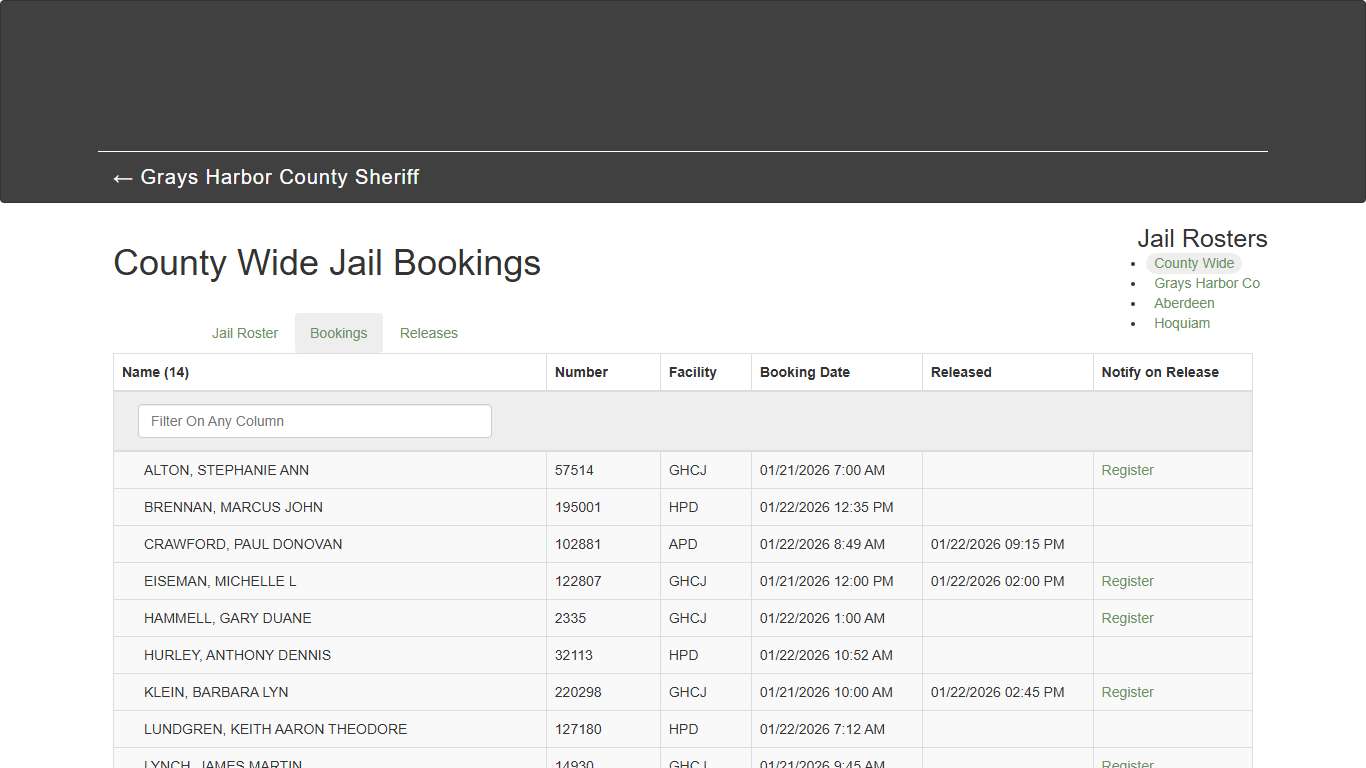Open the Grays Harbor Co roster

(1207, 283)
